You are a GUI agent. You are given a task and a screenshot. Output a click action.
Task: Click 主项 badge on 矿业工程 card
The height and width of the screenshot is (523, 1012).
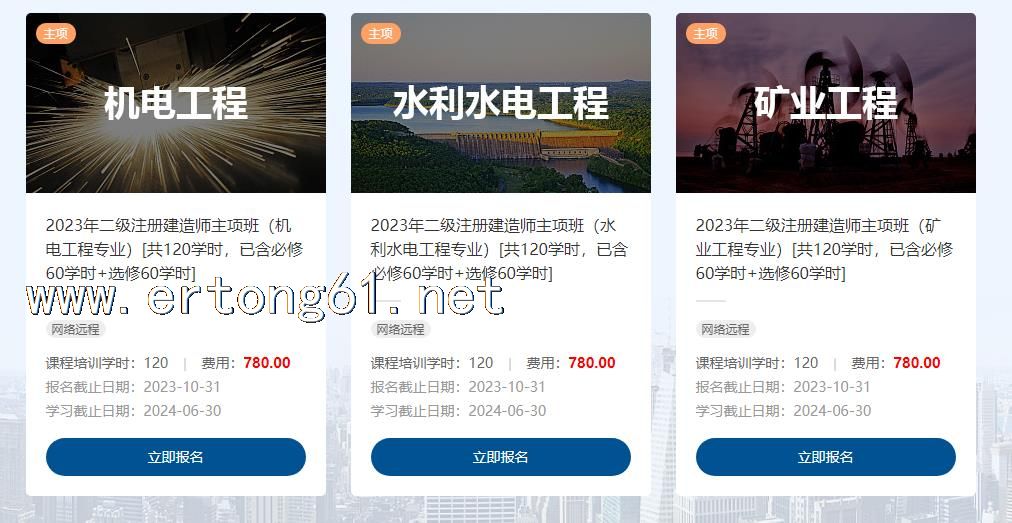coord(705,33)
